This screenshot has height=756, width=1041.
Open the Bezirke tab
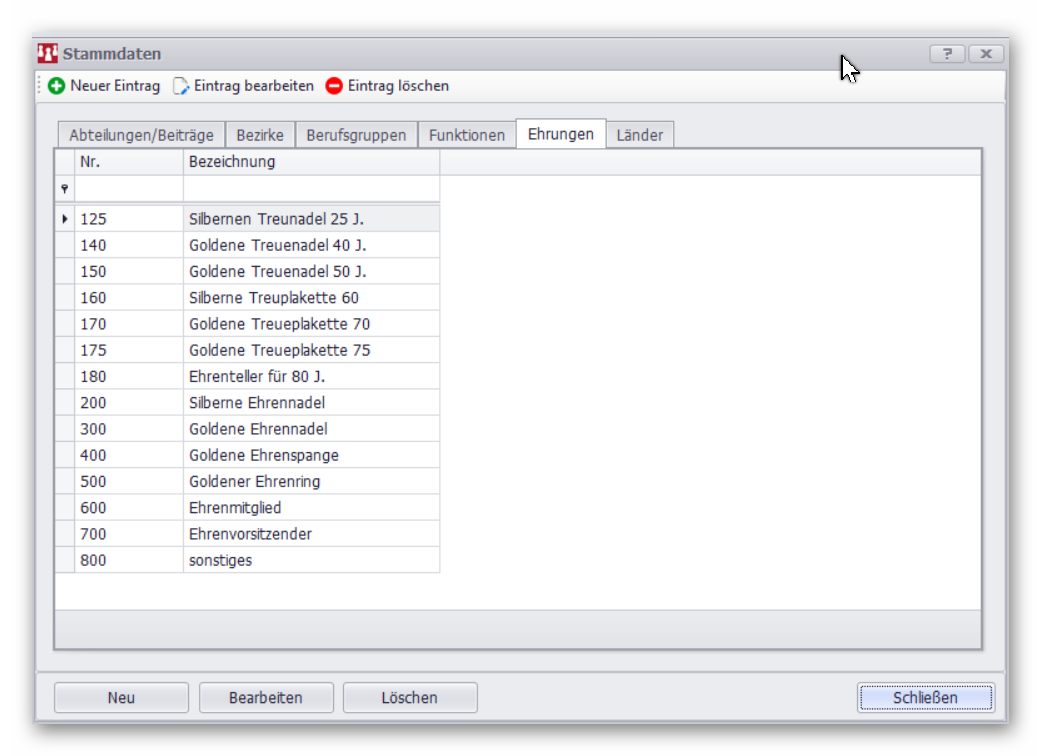[x=260, y=135]
